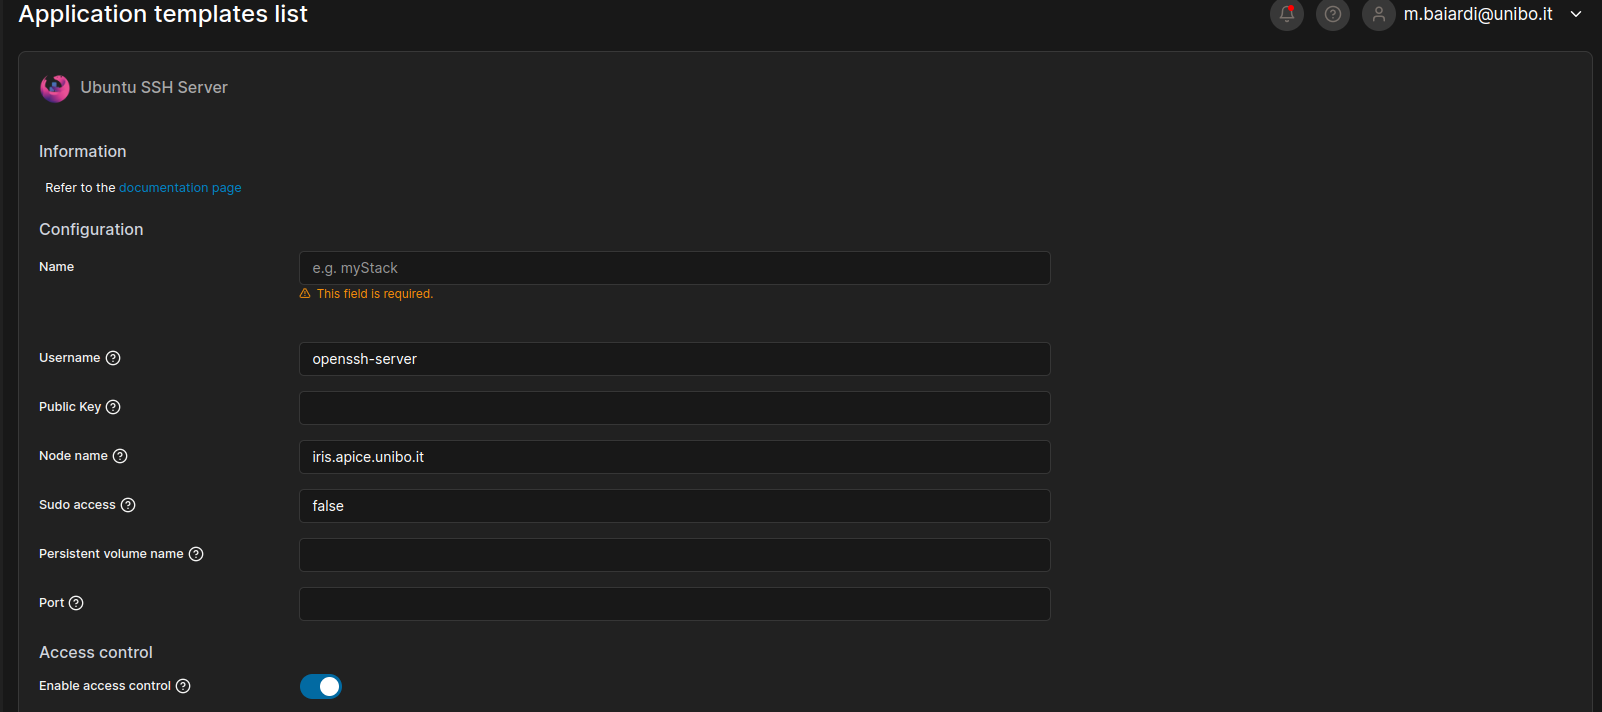1602x712 pixels.
Task: Open the m.baiardi@unibo.it account menu
Action: click(x=1477, y=14)
